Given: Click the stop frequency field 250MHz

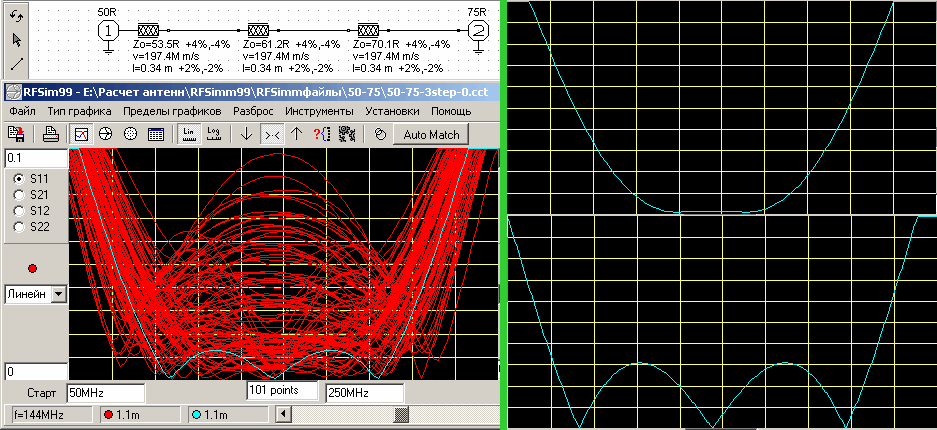Looking at the screenshot, I should [364, 393].
